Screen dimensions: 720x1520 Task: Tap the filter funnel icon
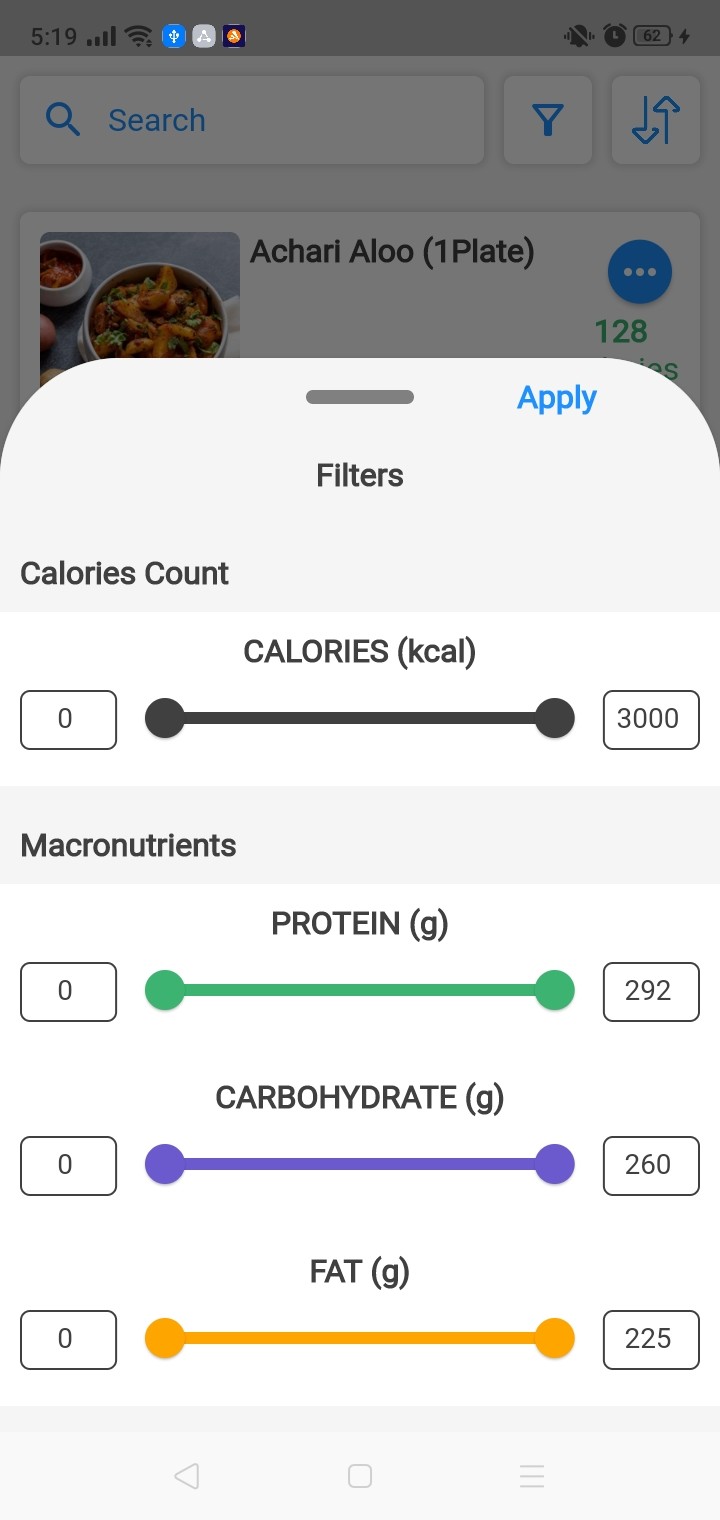coord(548,121)
